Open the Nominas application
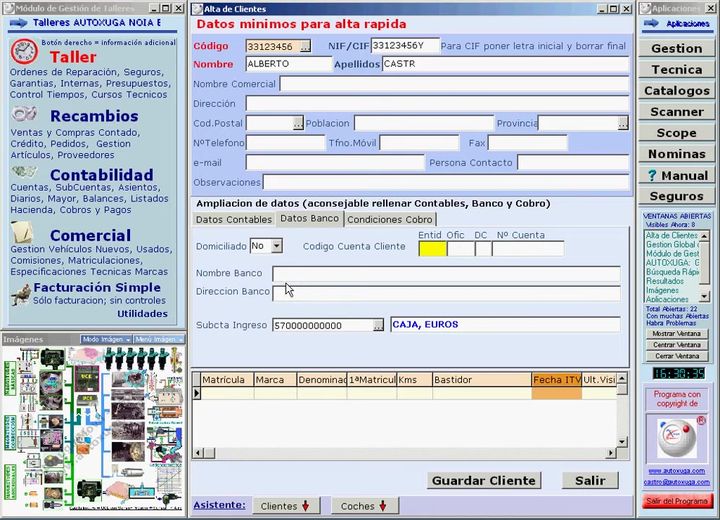 pyautogui.click(x=676, y=154)
